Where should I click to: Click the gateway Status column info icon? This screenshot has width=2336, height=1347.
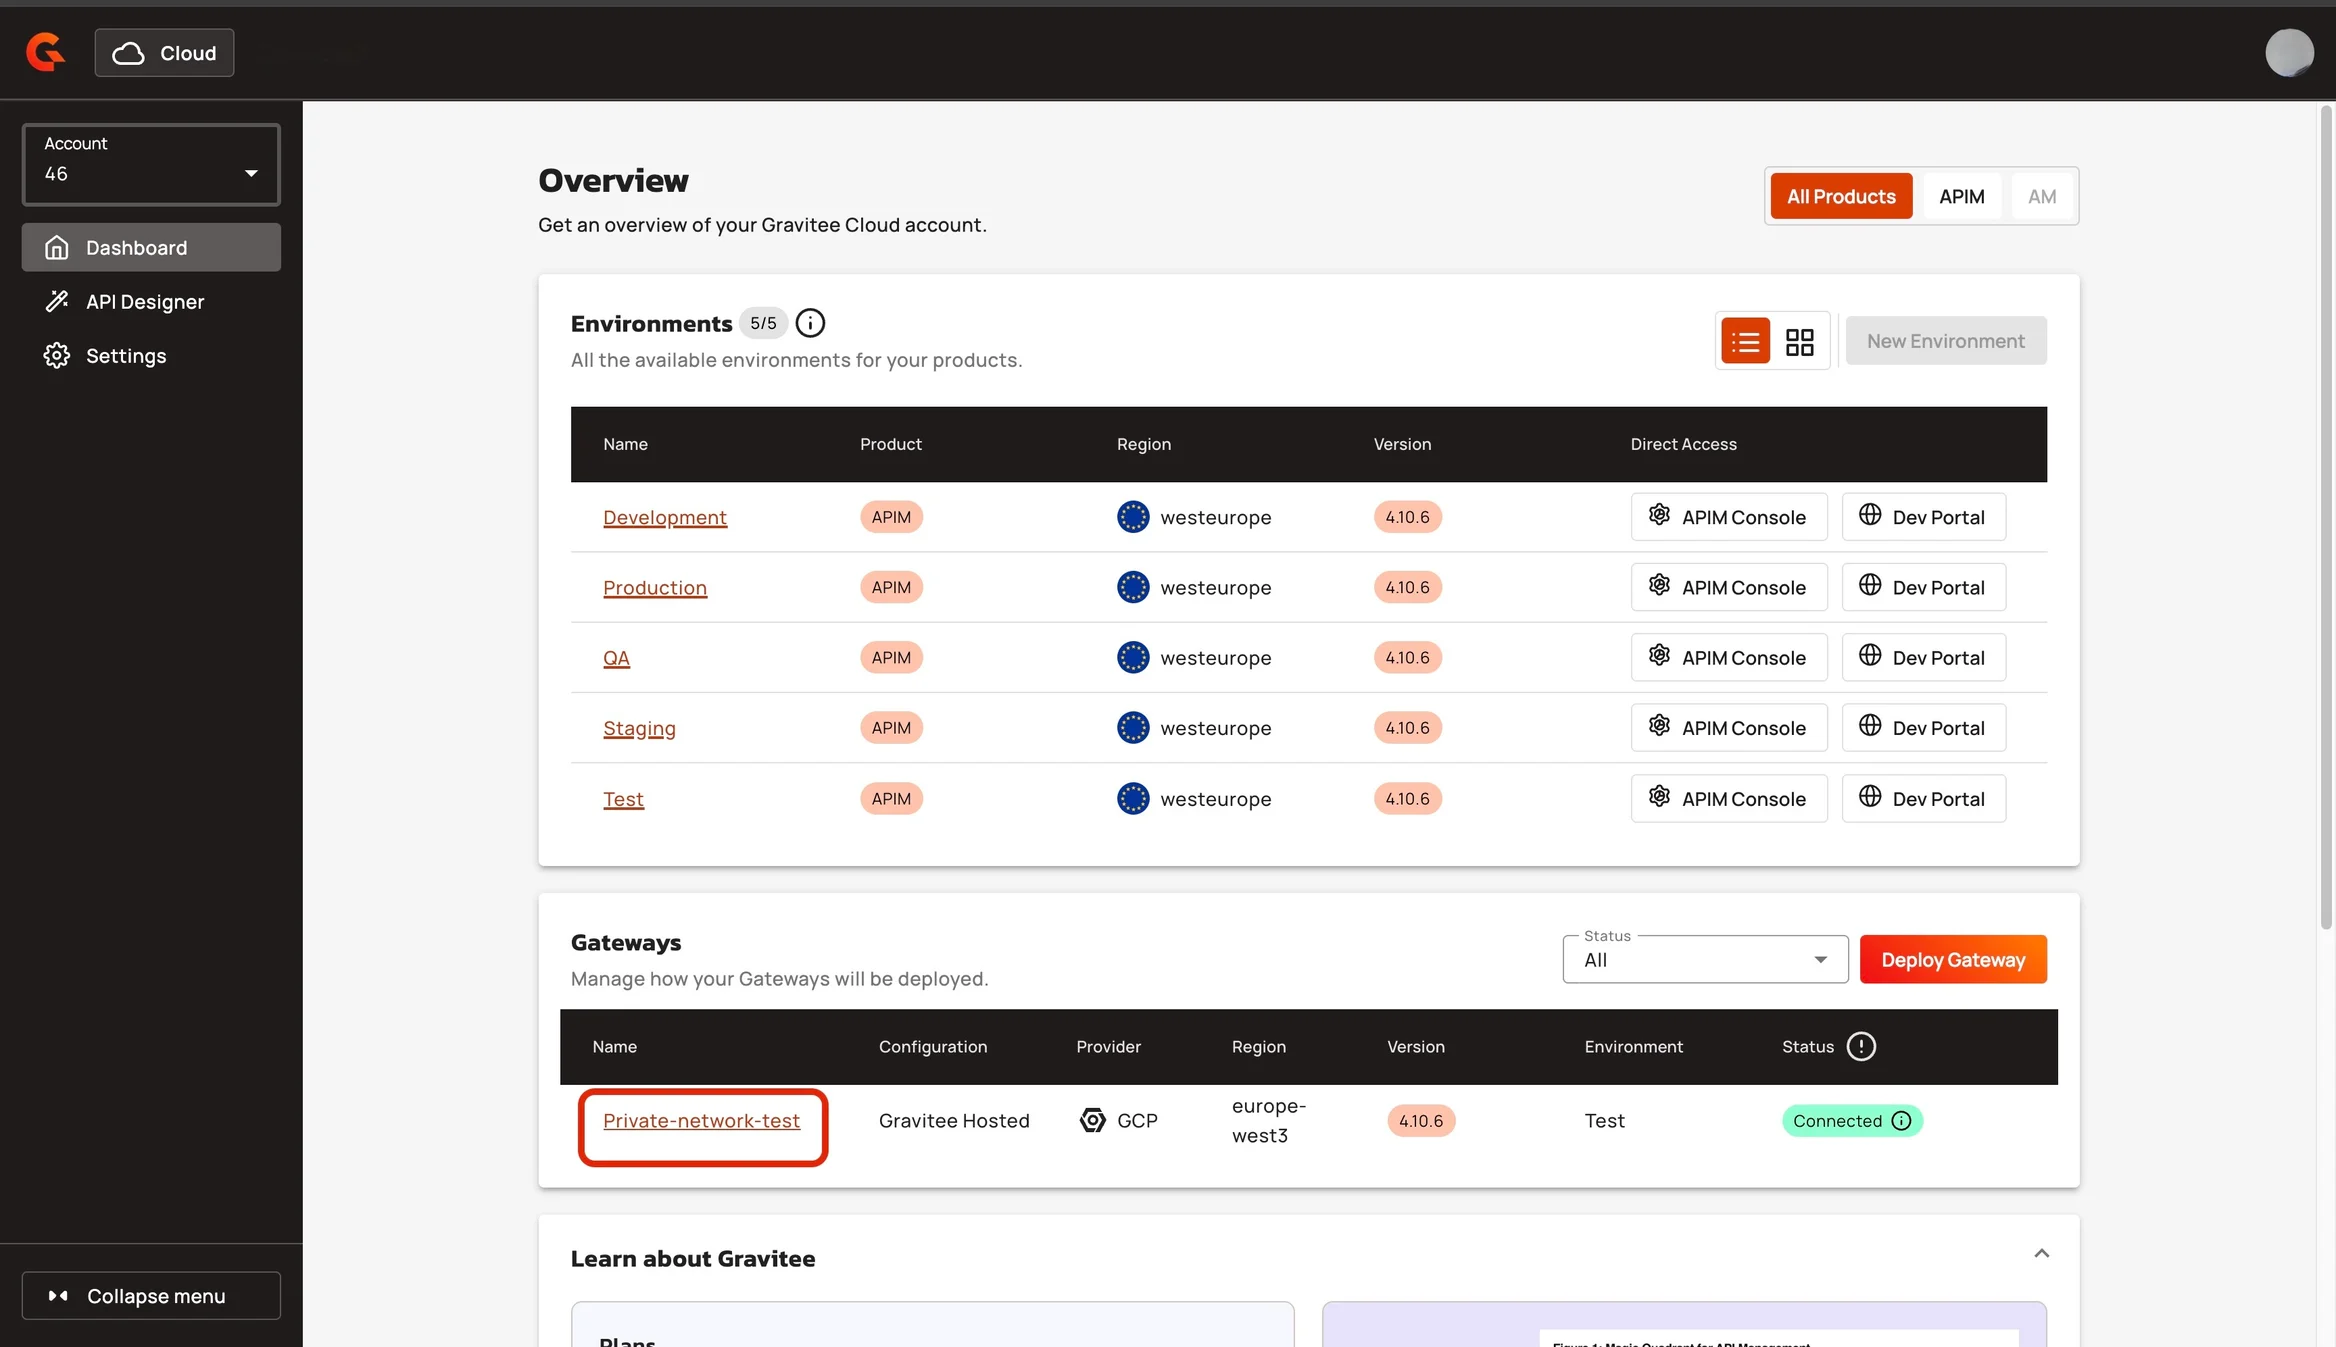[x=1861, y=1046]
